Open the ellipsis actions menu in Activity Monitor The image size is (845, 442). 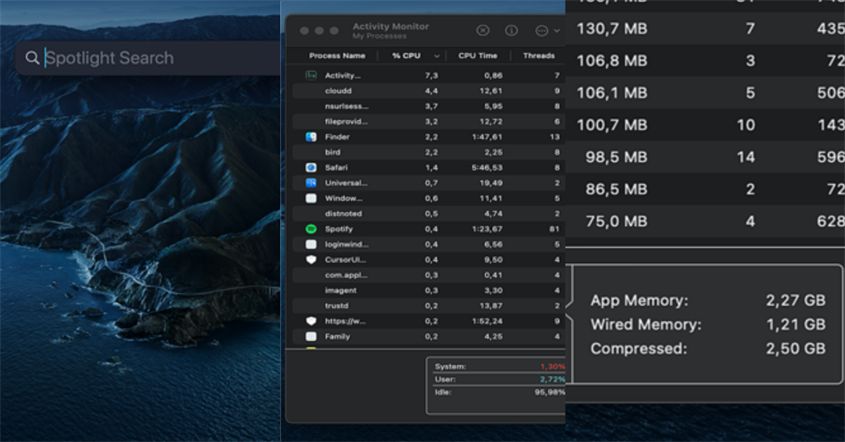tap(542, 31)
